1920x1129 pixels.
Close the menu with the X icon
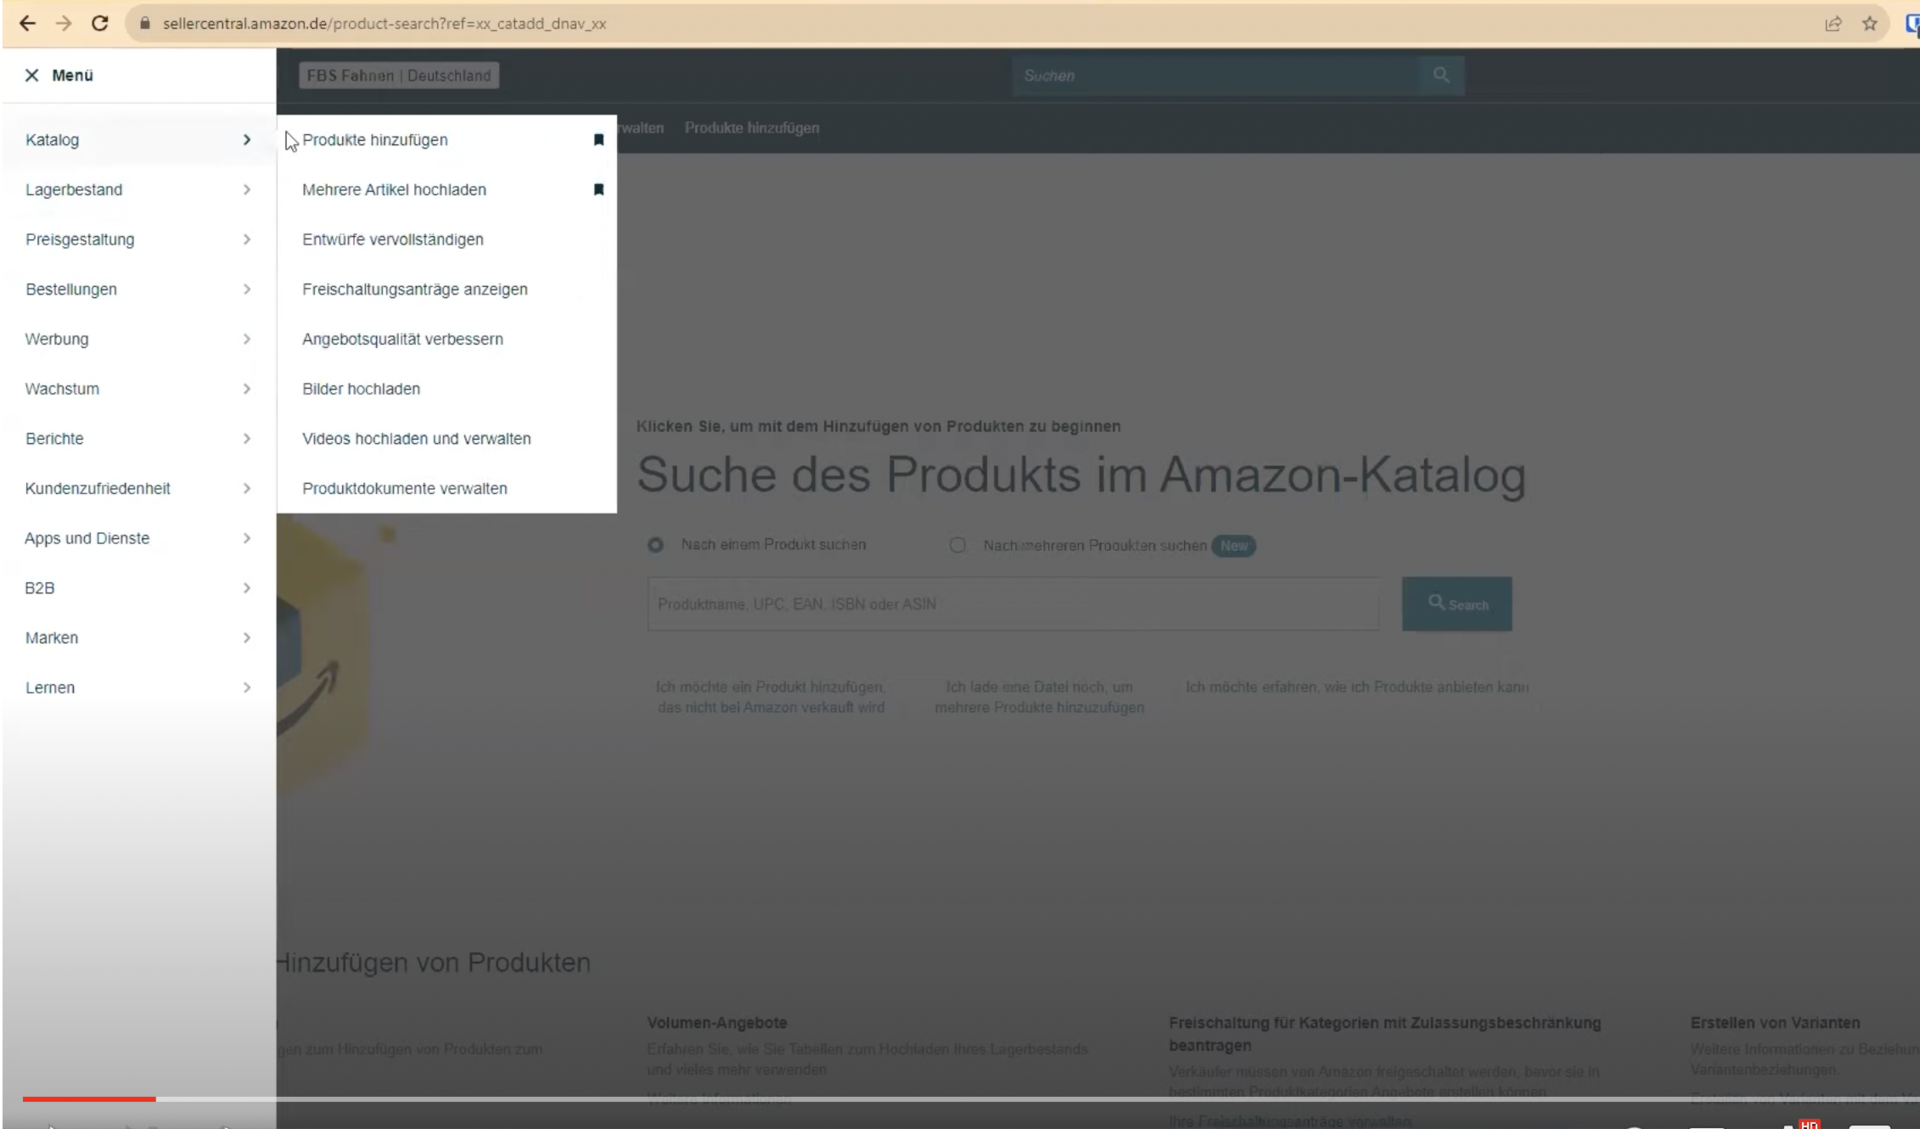click(32, 75)
